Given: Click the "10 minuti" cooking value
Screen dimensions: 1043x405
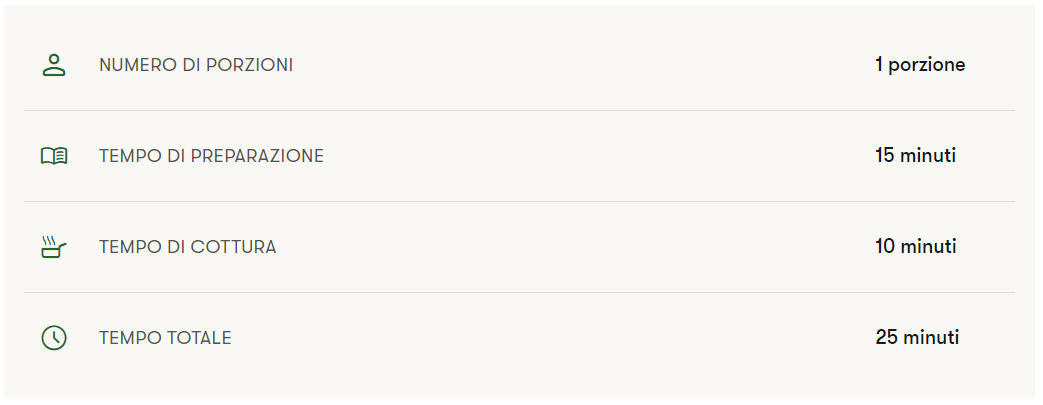Looking at the screenshot, I should 915,247.
